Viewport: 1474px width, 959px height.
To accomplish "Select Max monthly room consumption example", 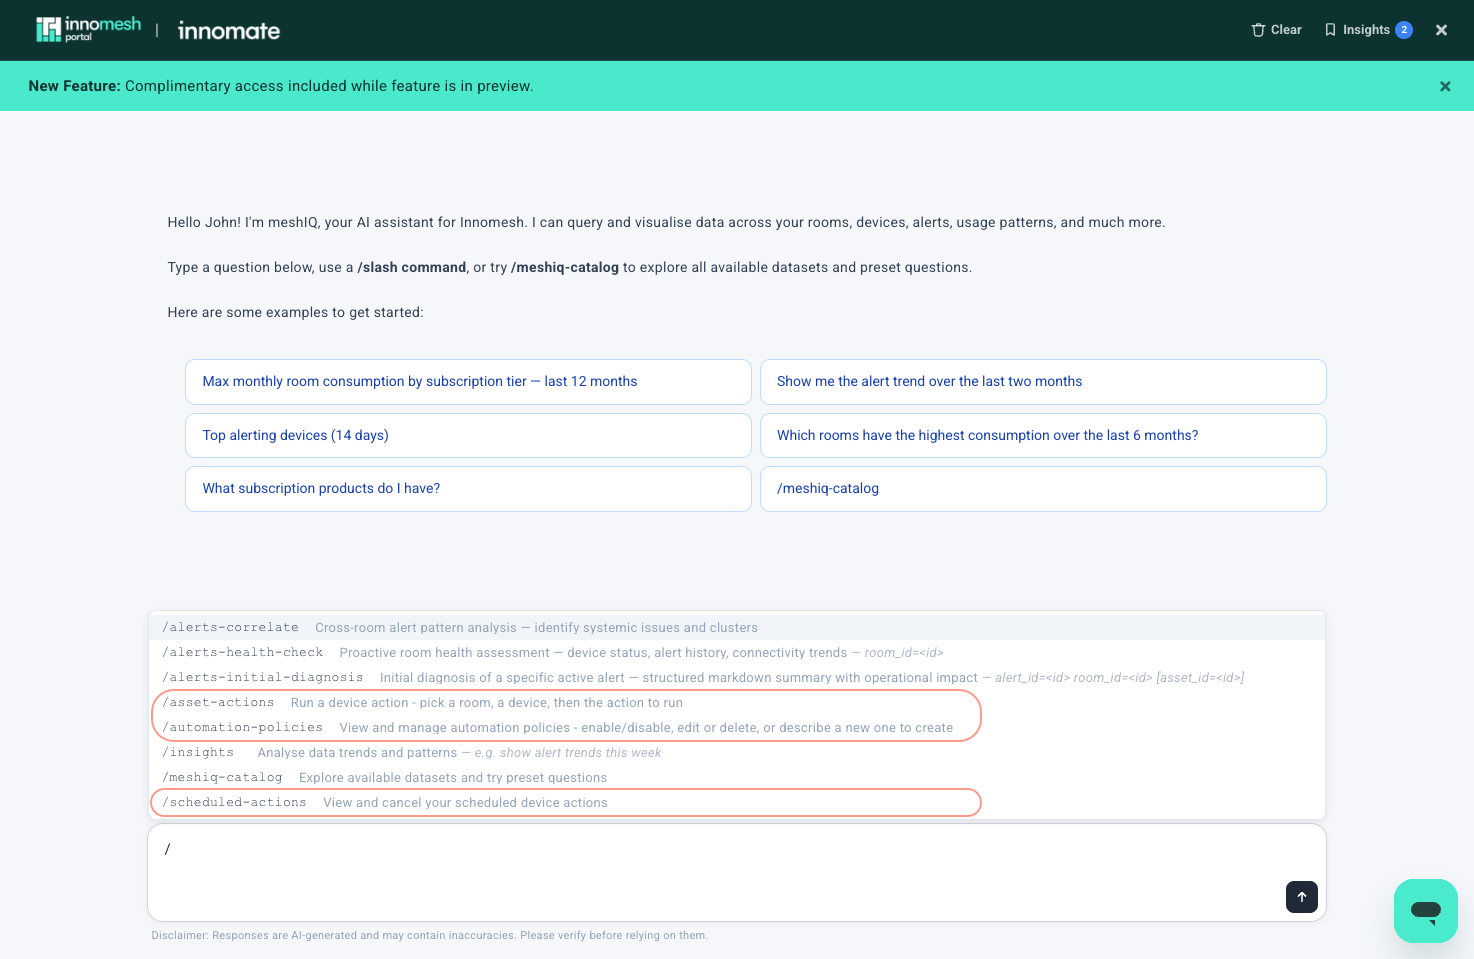I will (x=468, y=382).
